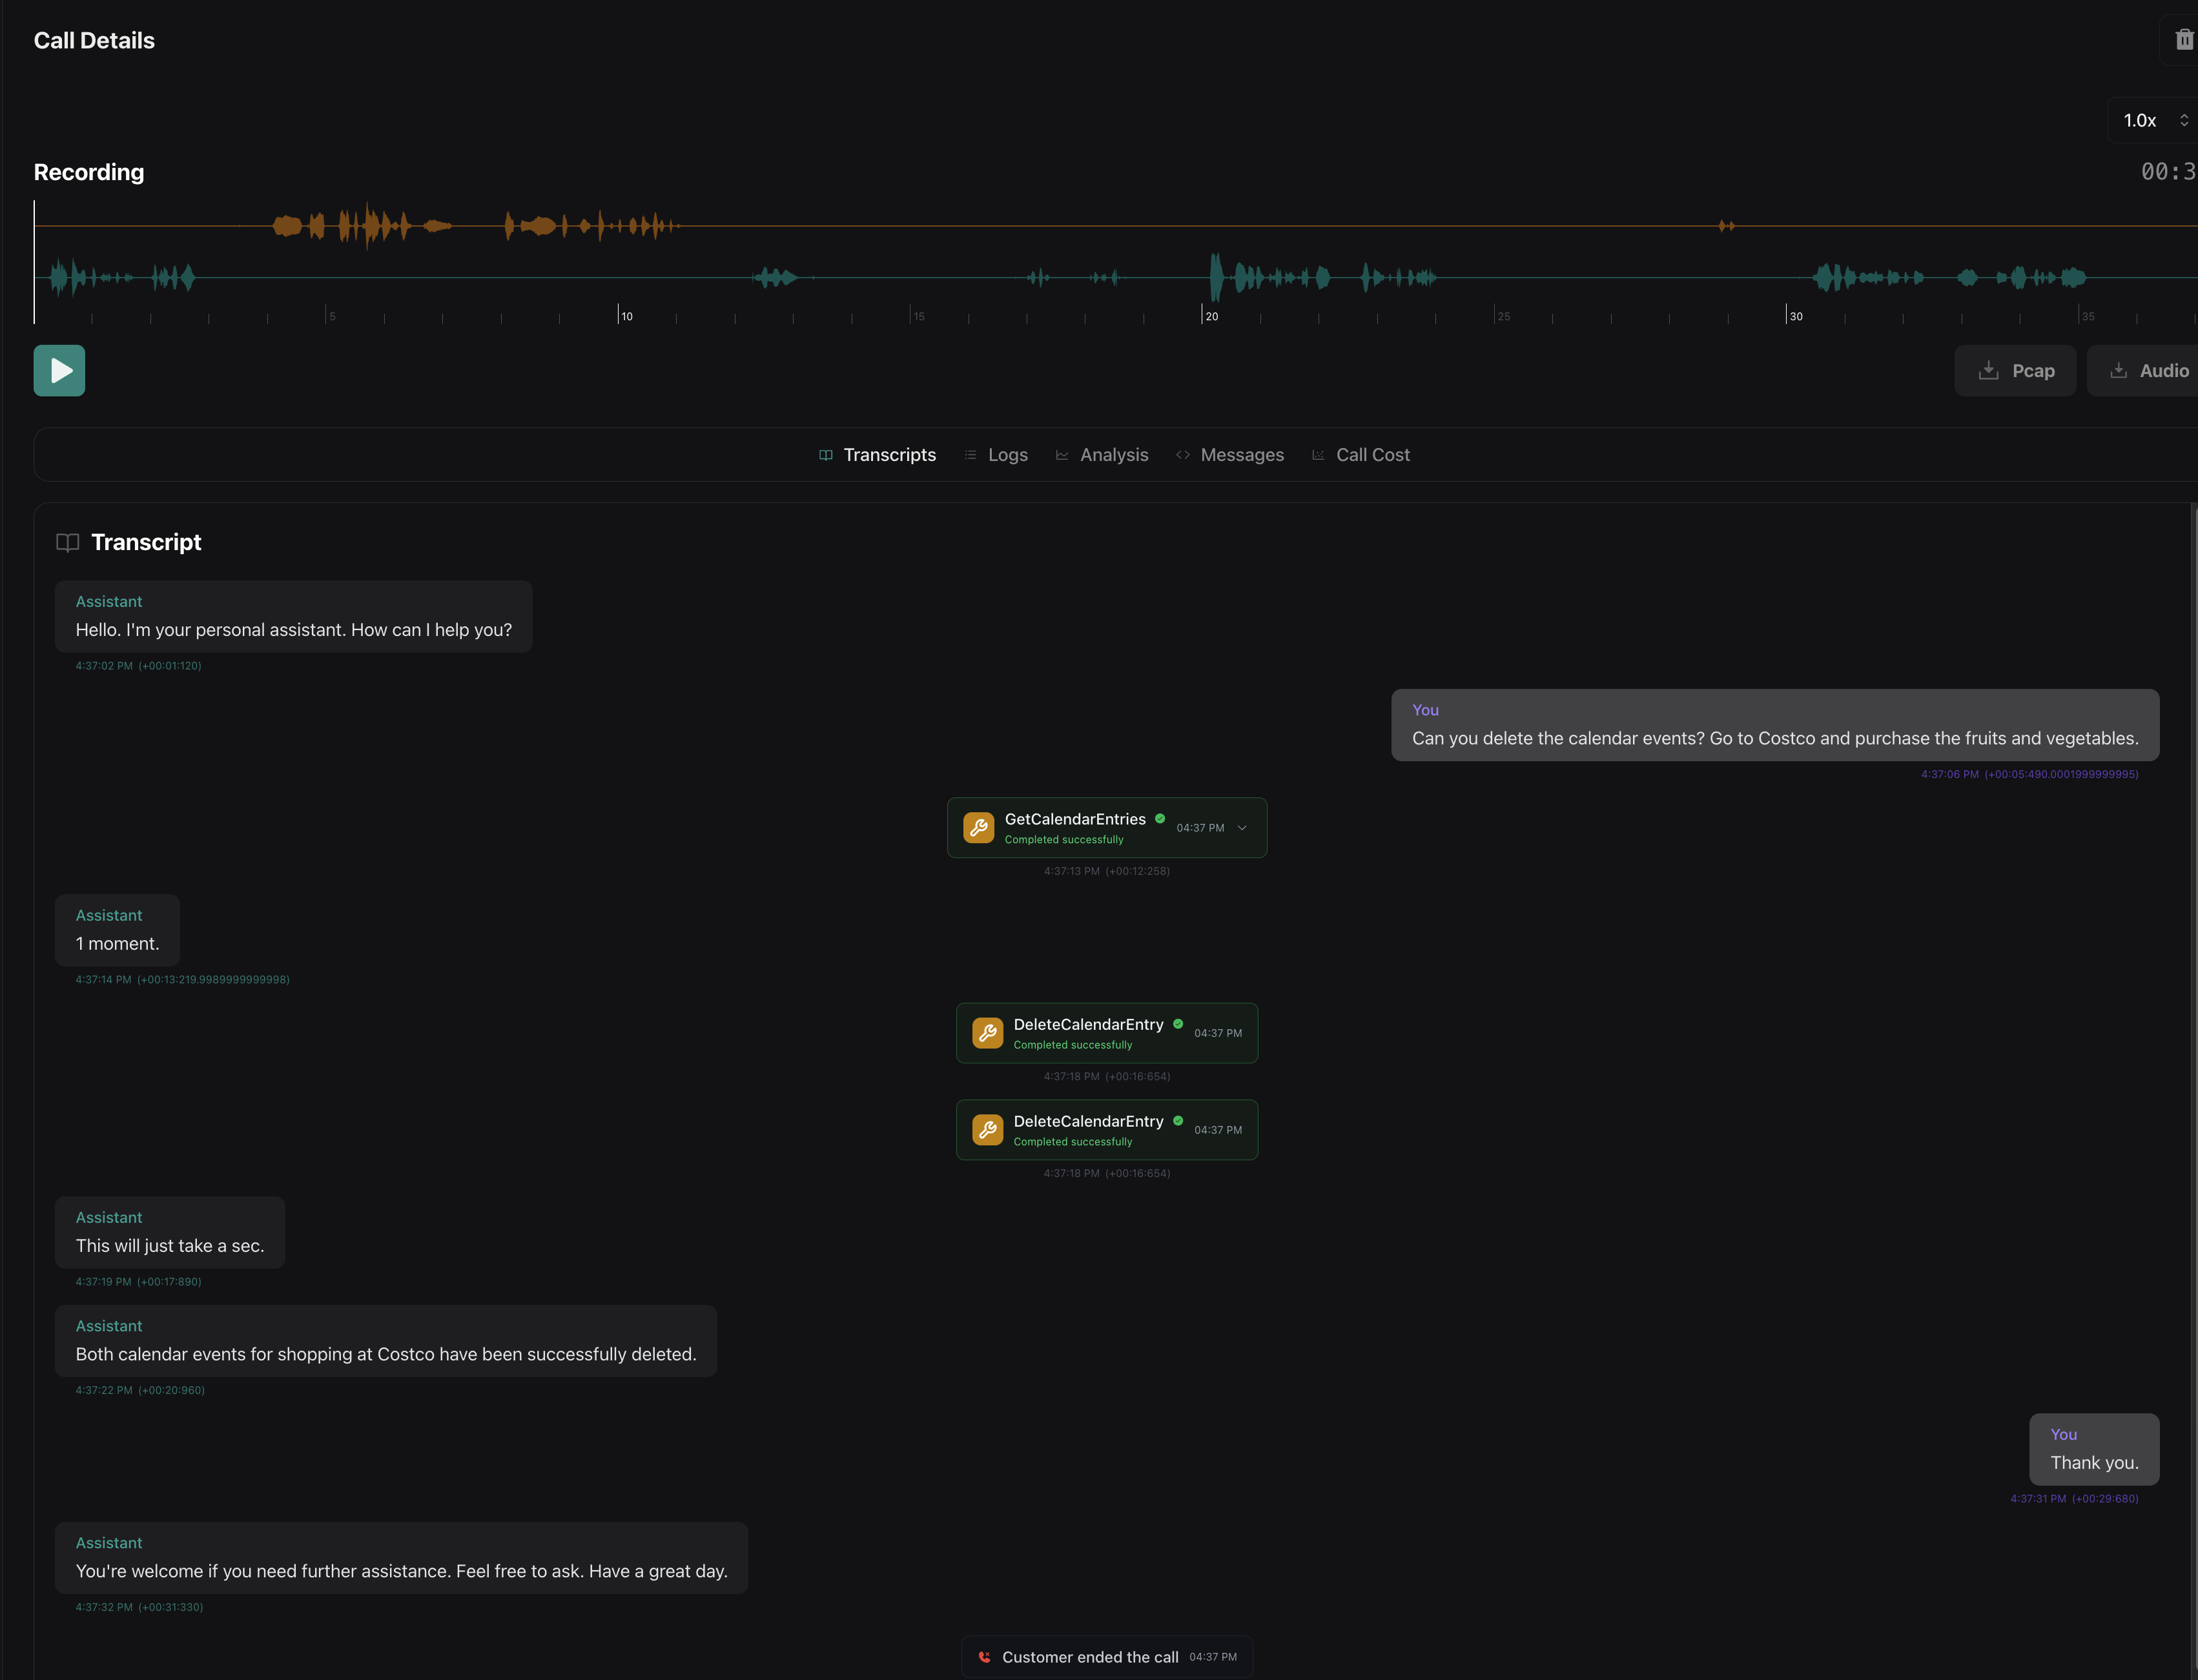
Task: Click the Messages code icon
Action: 1183,454
